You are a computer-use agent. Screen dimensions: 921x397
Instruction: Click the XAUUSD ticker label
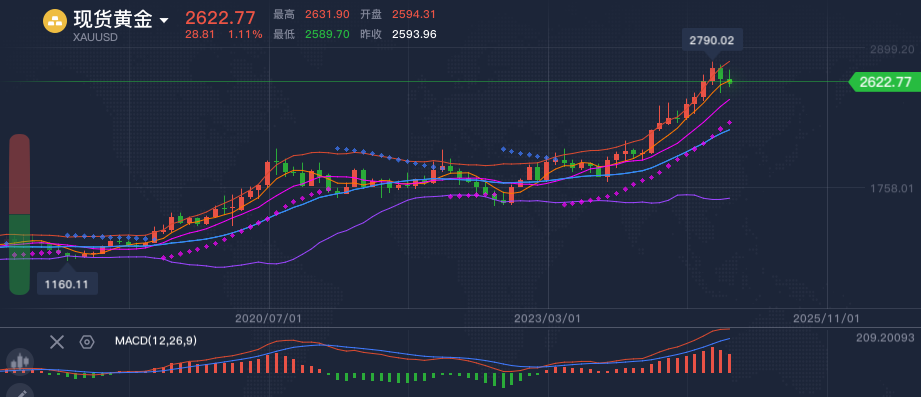tap(95, 37)
